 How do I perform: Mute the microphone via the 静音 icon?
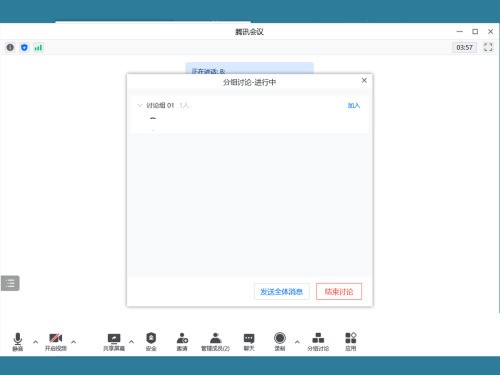click(x=18, y=341)
